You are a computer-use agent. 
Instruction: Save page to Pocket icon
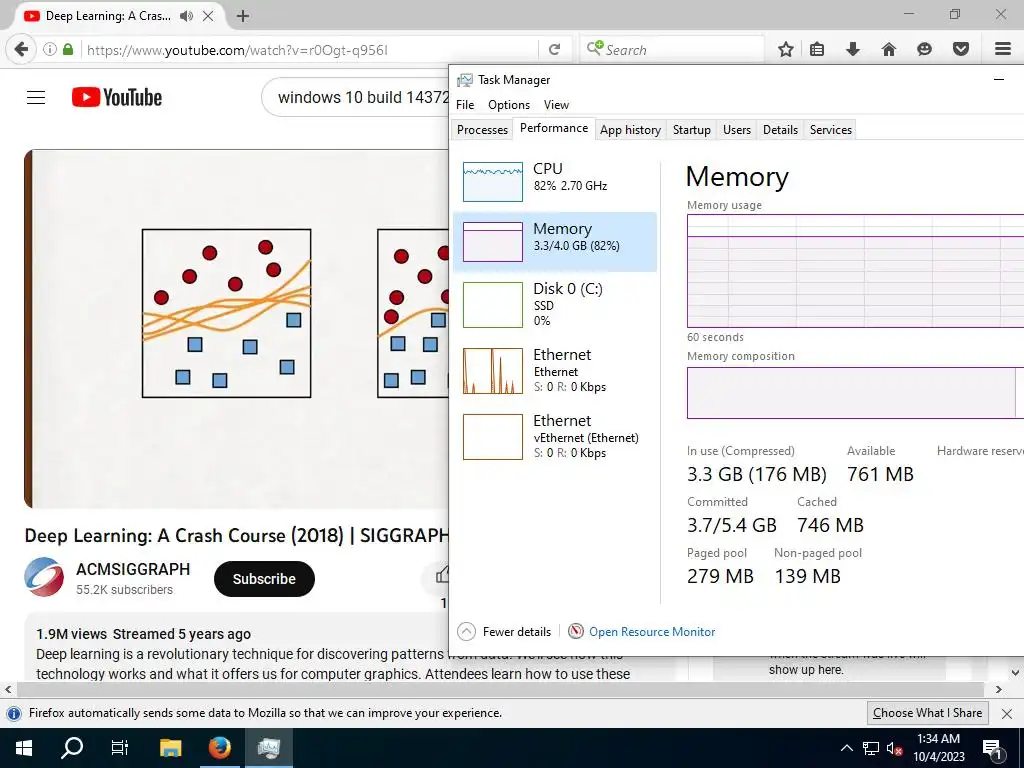point(960,49)
